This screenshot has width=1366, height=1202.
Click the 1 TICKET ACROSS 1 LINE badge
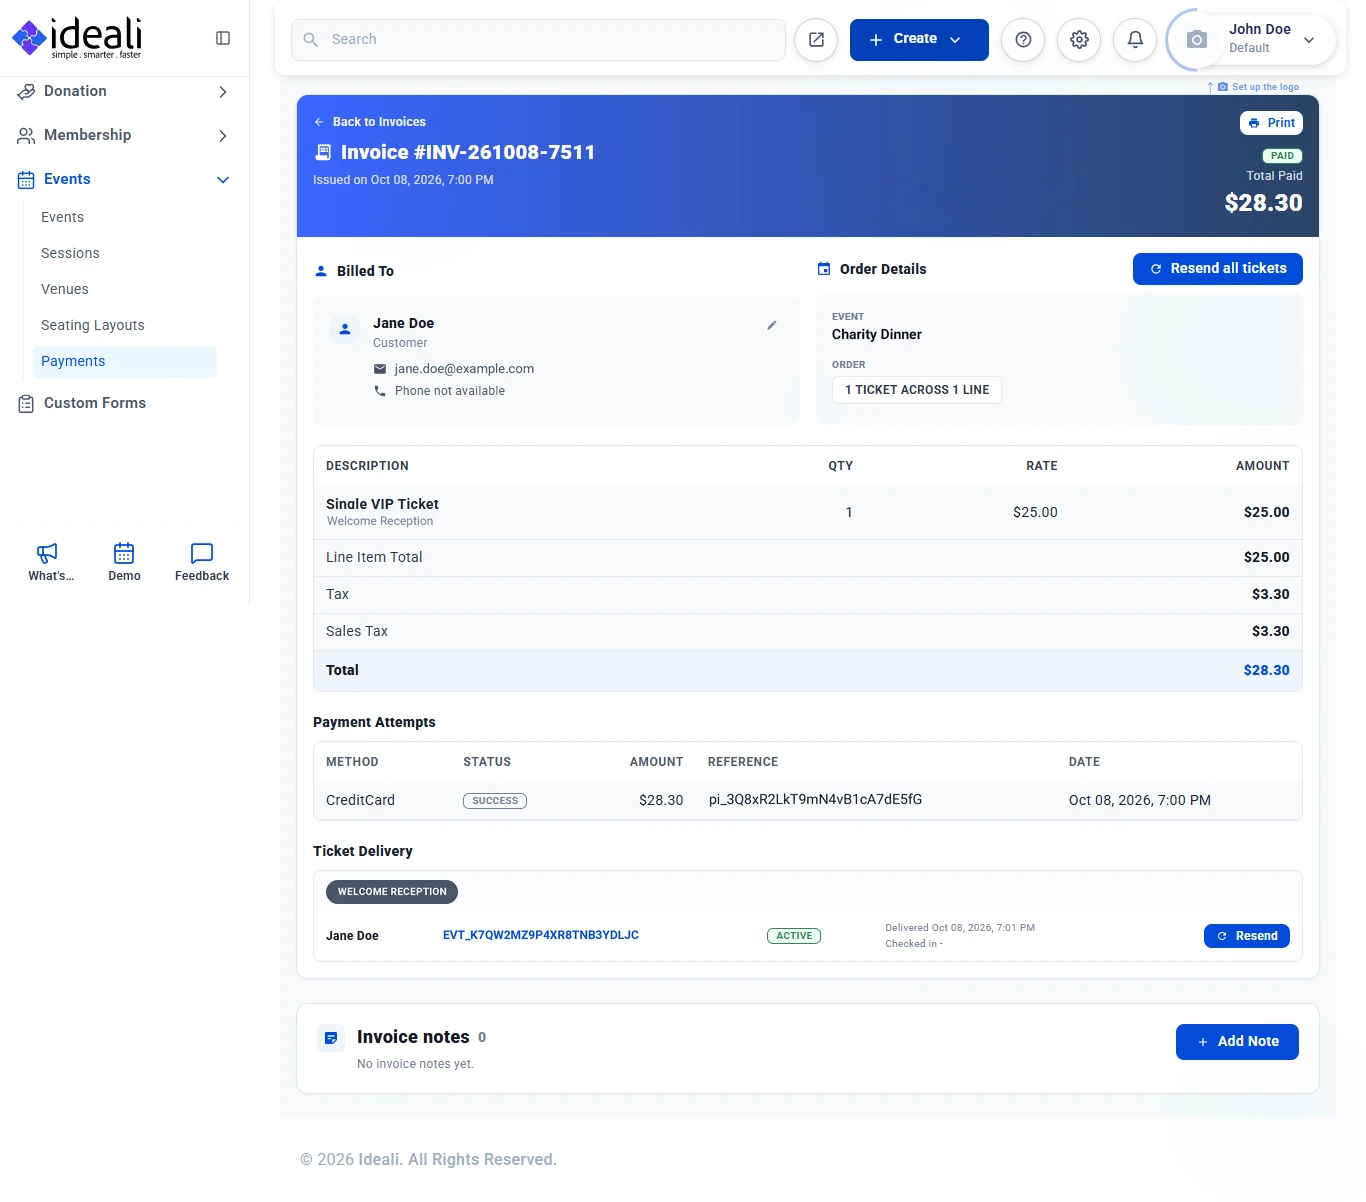(x=917, y=390)
